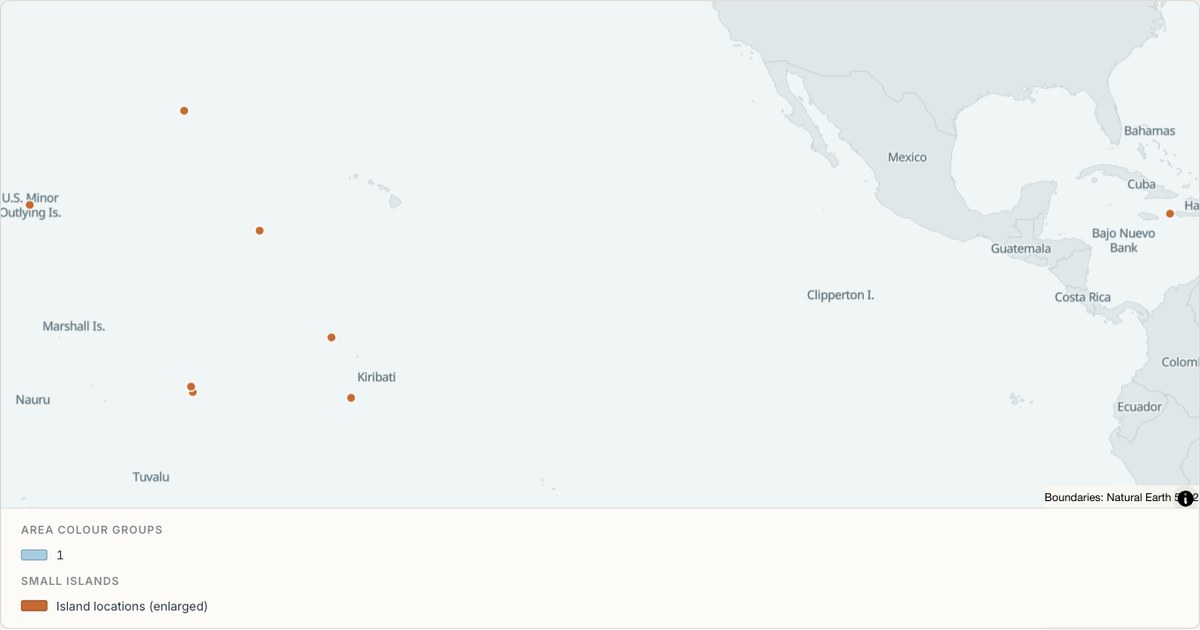Click the Guatemala label

(x=1021, y=248)
